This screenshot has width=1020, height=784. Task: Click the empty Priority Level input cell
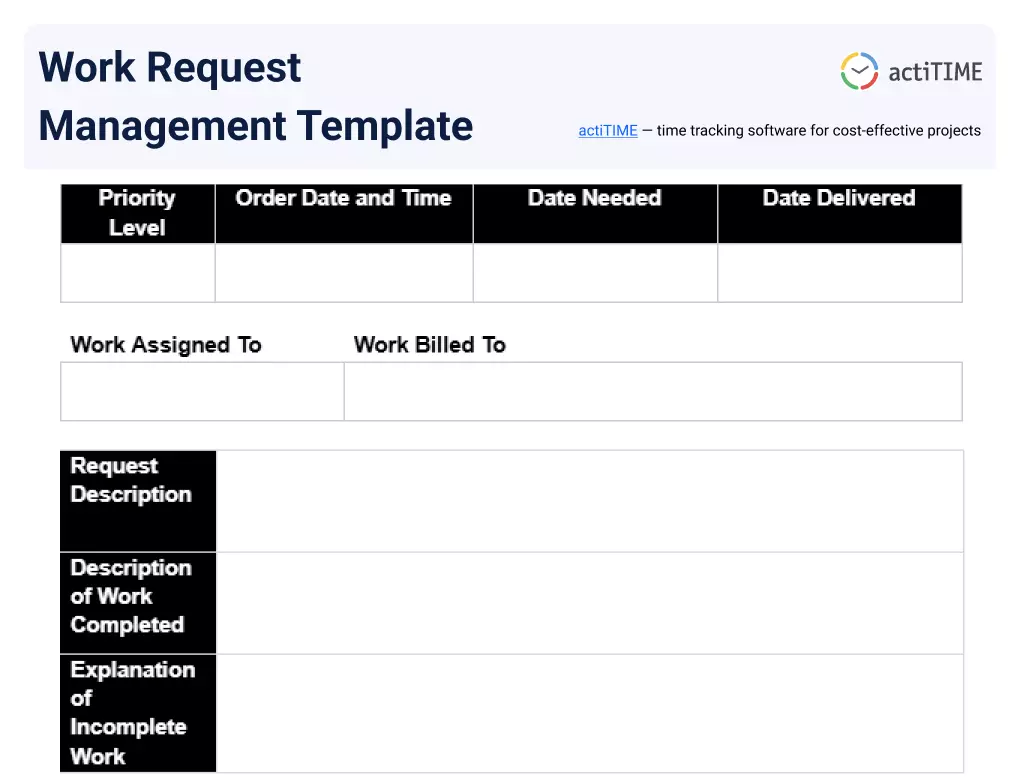coord(137,272)
